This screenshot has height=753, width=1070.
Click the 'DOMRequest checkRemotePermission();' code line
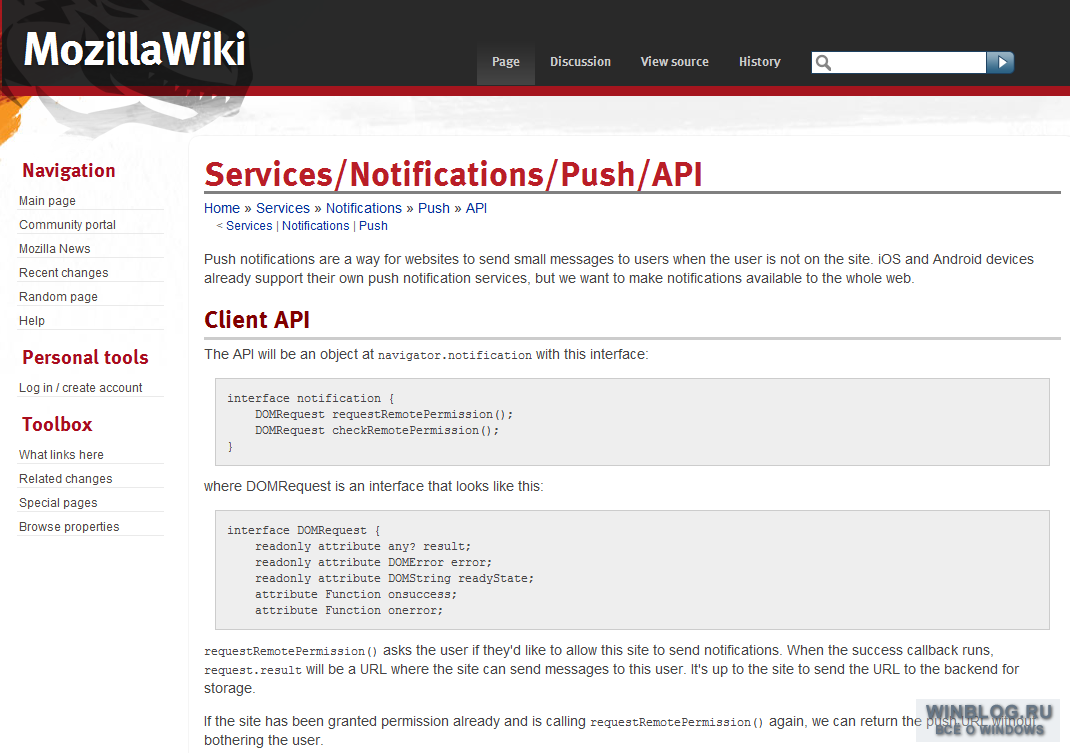pyautogui.click(x=377, y=430)
